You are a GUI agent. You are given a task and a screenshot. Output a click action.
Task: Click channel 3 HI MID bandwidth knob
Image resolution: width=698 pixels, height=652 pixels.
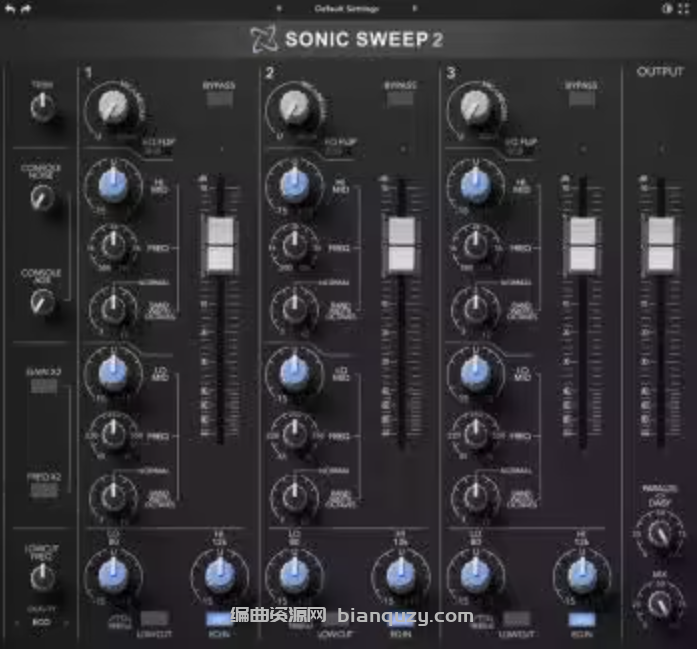[475, 308]
